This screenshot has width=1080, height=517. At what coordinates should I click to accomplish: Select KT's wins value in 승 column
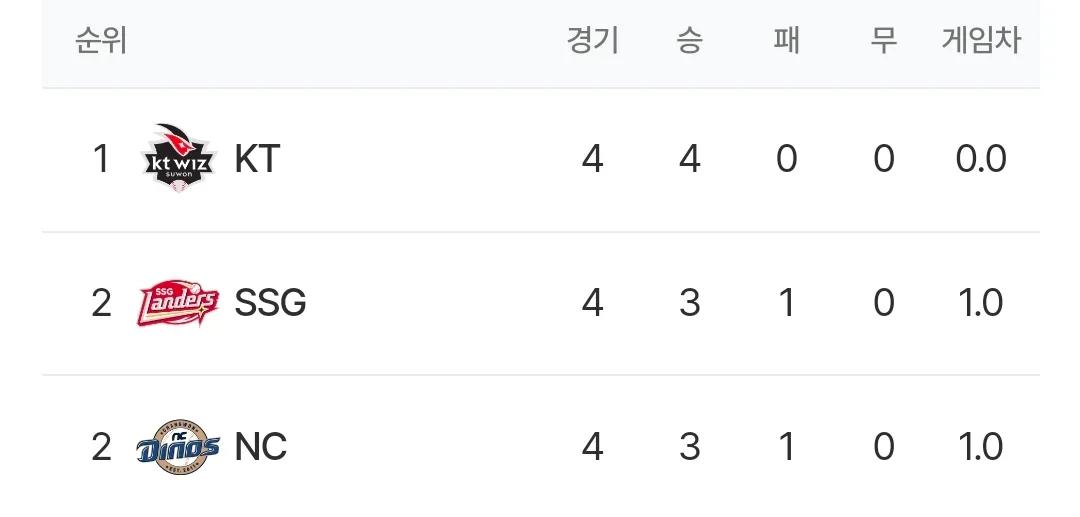coord(689,159)
